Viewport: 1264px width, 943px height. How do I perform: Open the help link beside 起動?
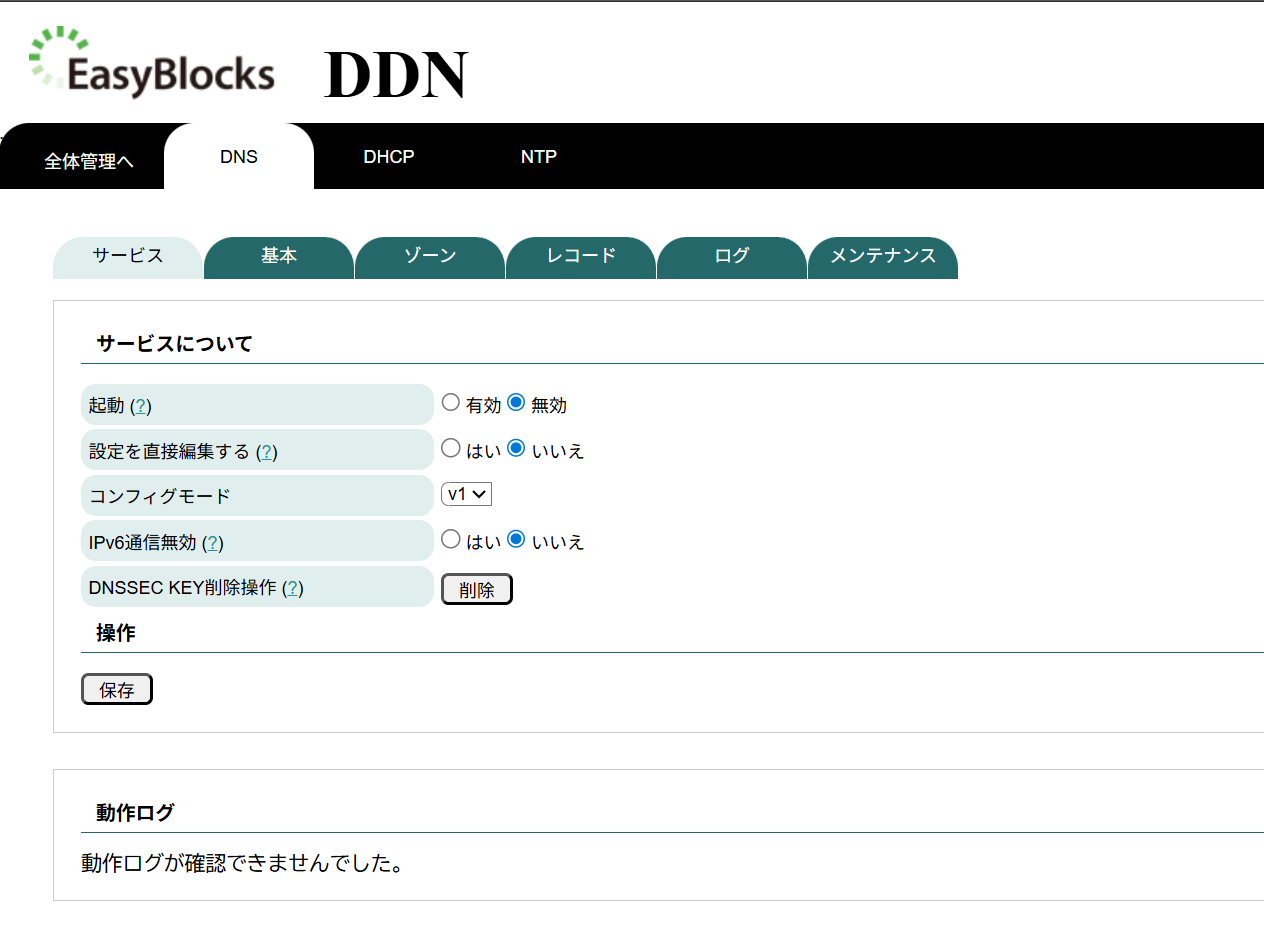pyautogui.click(x=142, y=405)
